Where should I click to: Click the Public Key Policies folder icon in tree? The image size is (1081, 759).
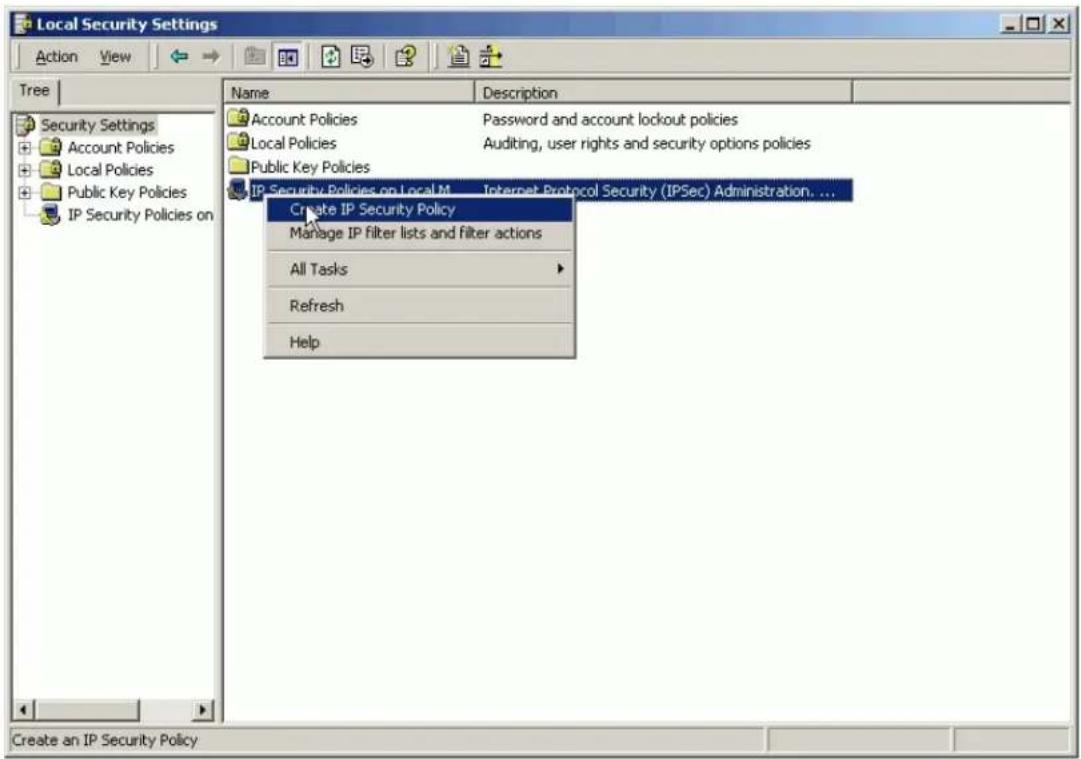[x=50, y=192]
